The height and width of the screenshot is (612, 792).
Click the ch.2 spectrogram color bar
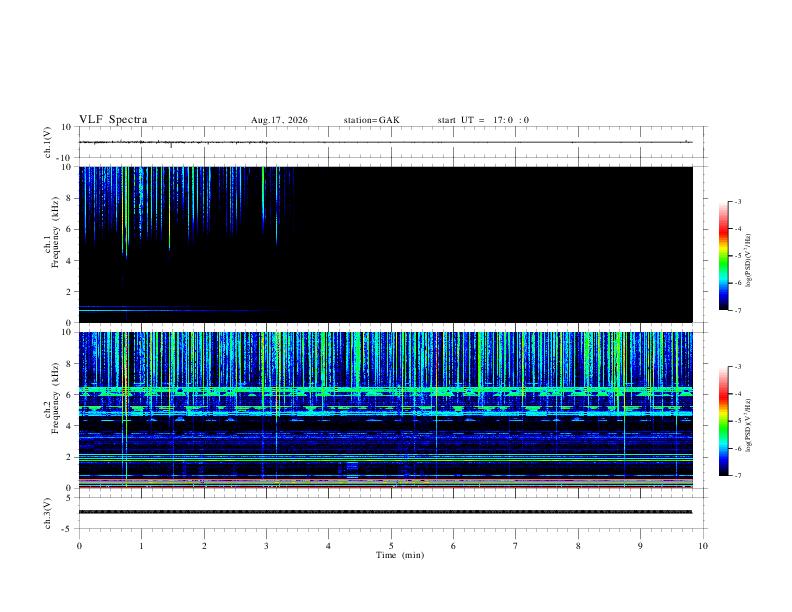click(723, 421)
